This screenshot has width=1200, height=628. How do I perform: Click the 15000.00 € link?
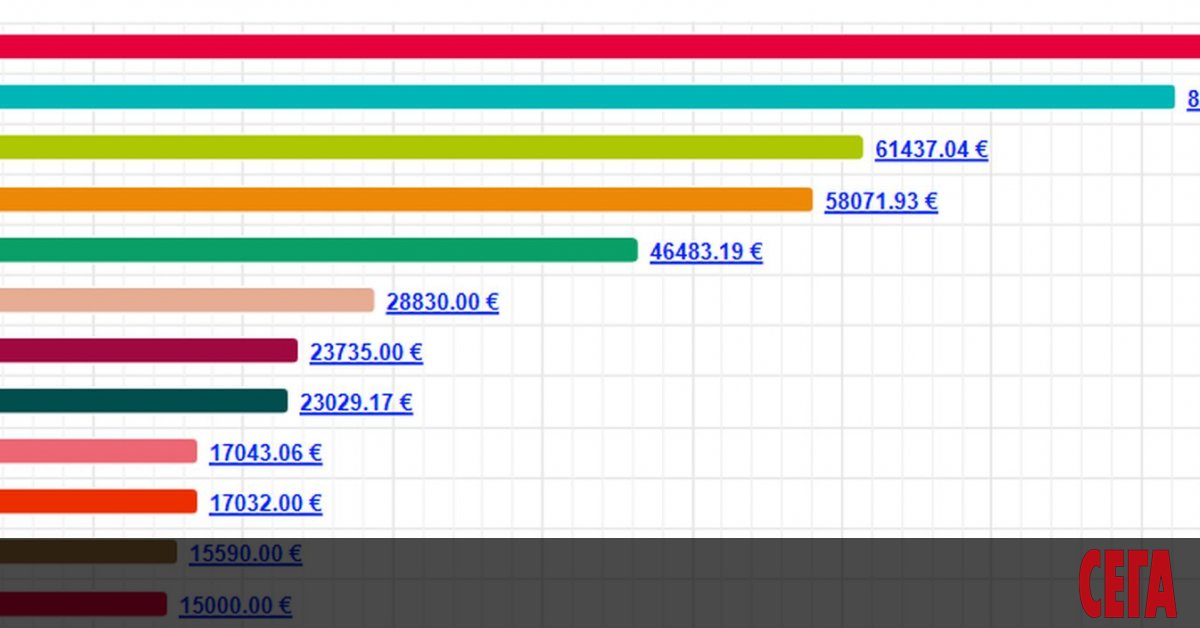pos(235,605)
